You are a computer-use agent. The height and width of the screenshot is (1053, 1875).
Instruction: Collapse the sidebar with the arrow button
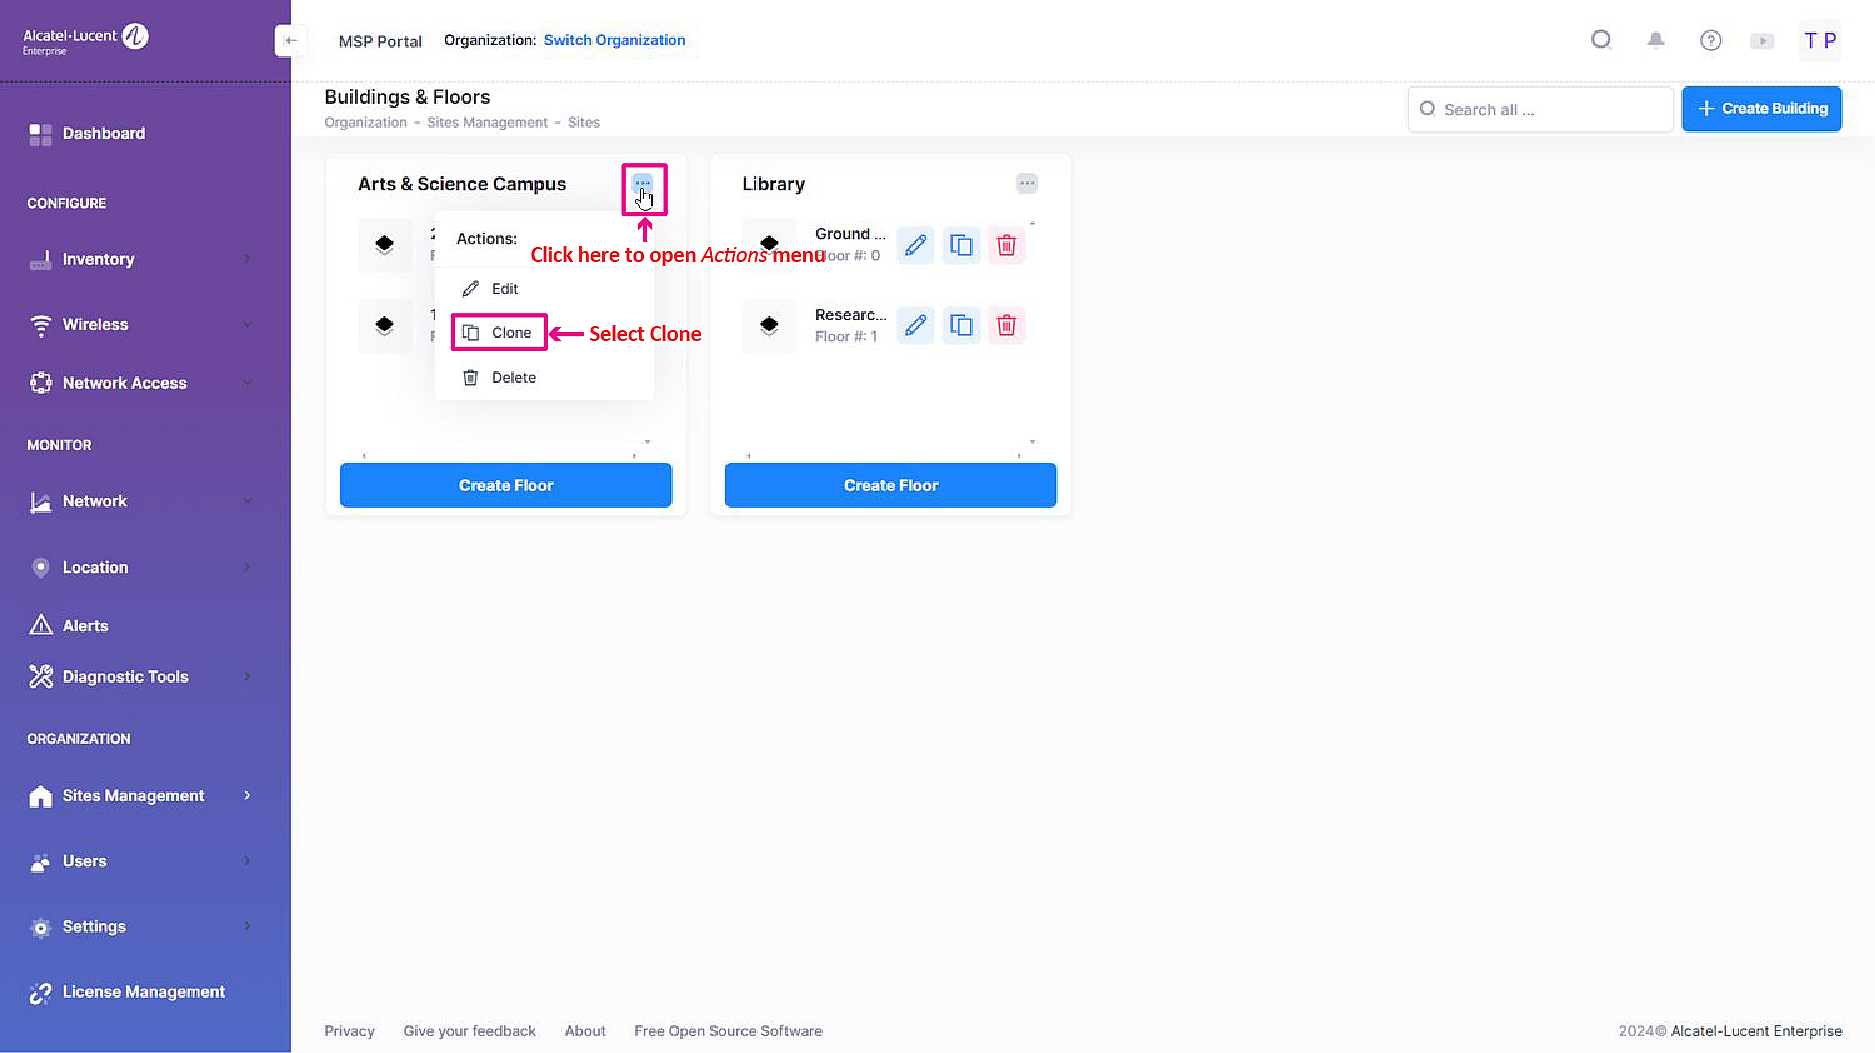290,41
